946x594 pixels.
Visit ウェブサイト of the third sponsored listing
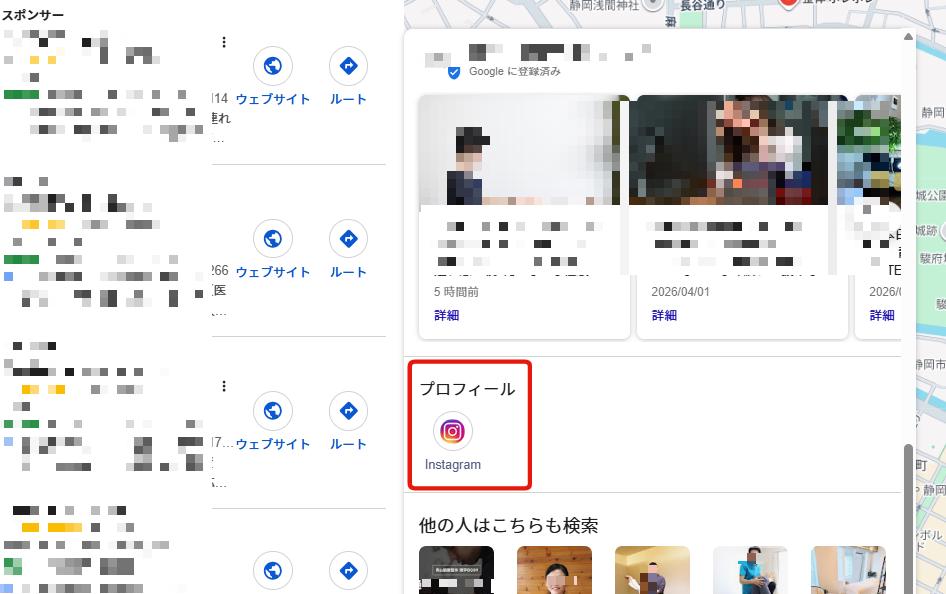click(272, 411)
